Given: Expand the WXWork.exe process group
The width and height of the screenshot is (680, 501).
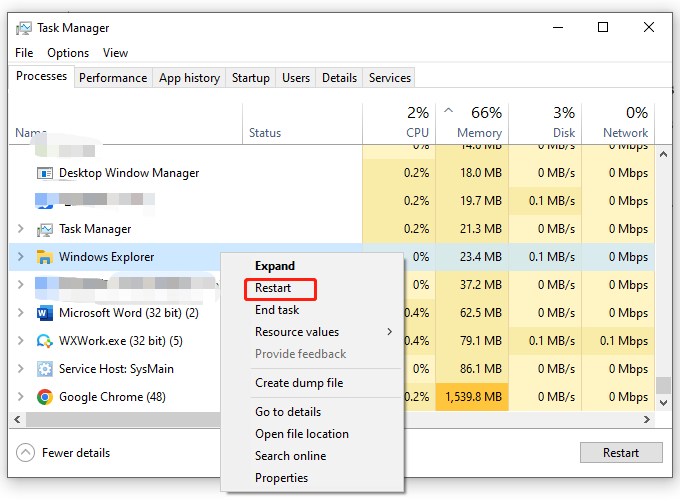Looking at the screenshot, I should click(20, 341).
